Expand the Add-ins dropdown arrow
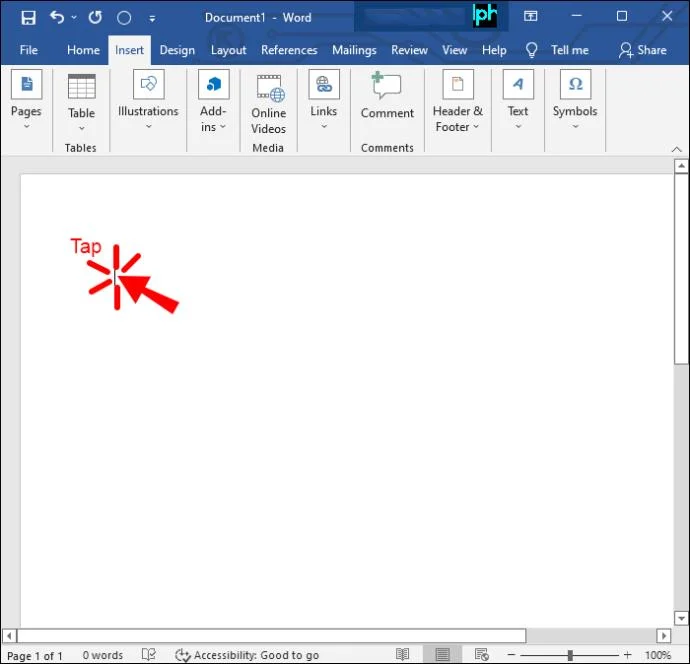 (223, 127)
